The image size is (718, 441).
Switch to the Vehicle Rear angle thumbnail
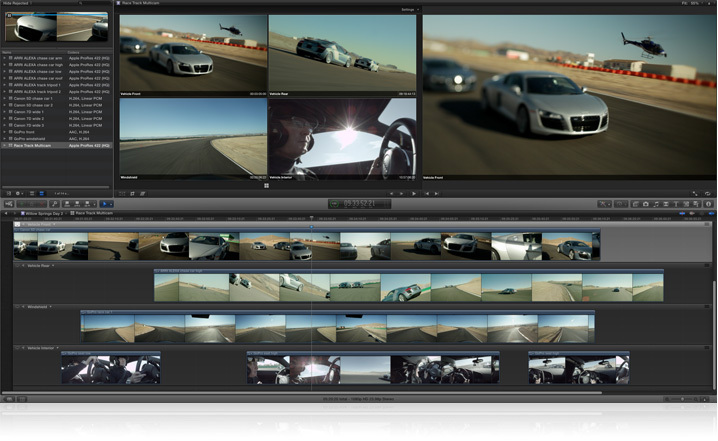point(342,55)
